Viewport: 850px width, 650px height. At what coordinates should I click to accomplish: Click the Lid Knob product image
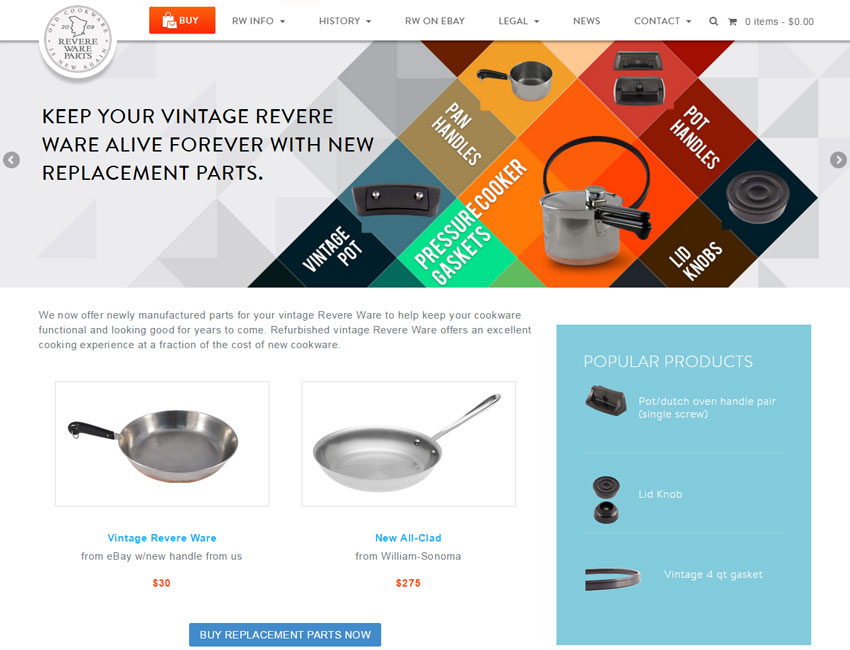click(x=606, y=499)
